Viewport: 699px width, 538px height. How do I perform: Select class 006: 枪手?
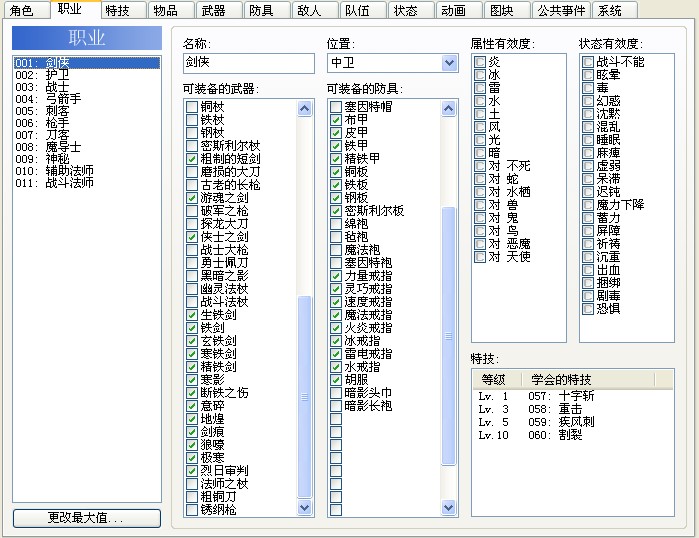pyautogui.click(x=87, y=123)
